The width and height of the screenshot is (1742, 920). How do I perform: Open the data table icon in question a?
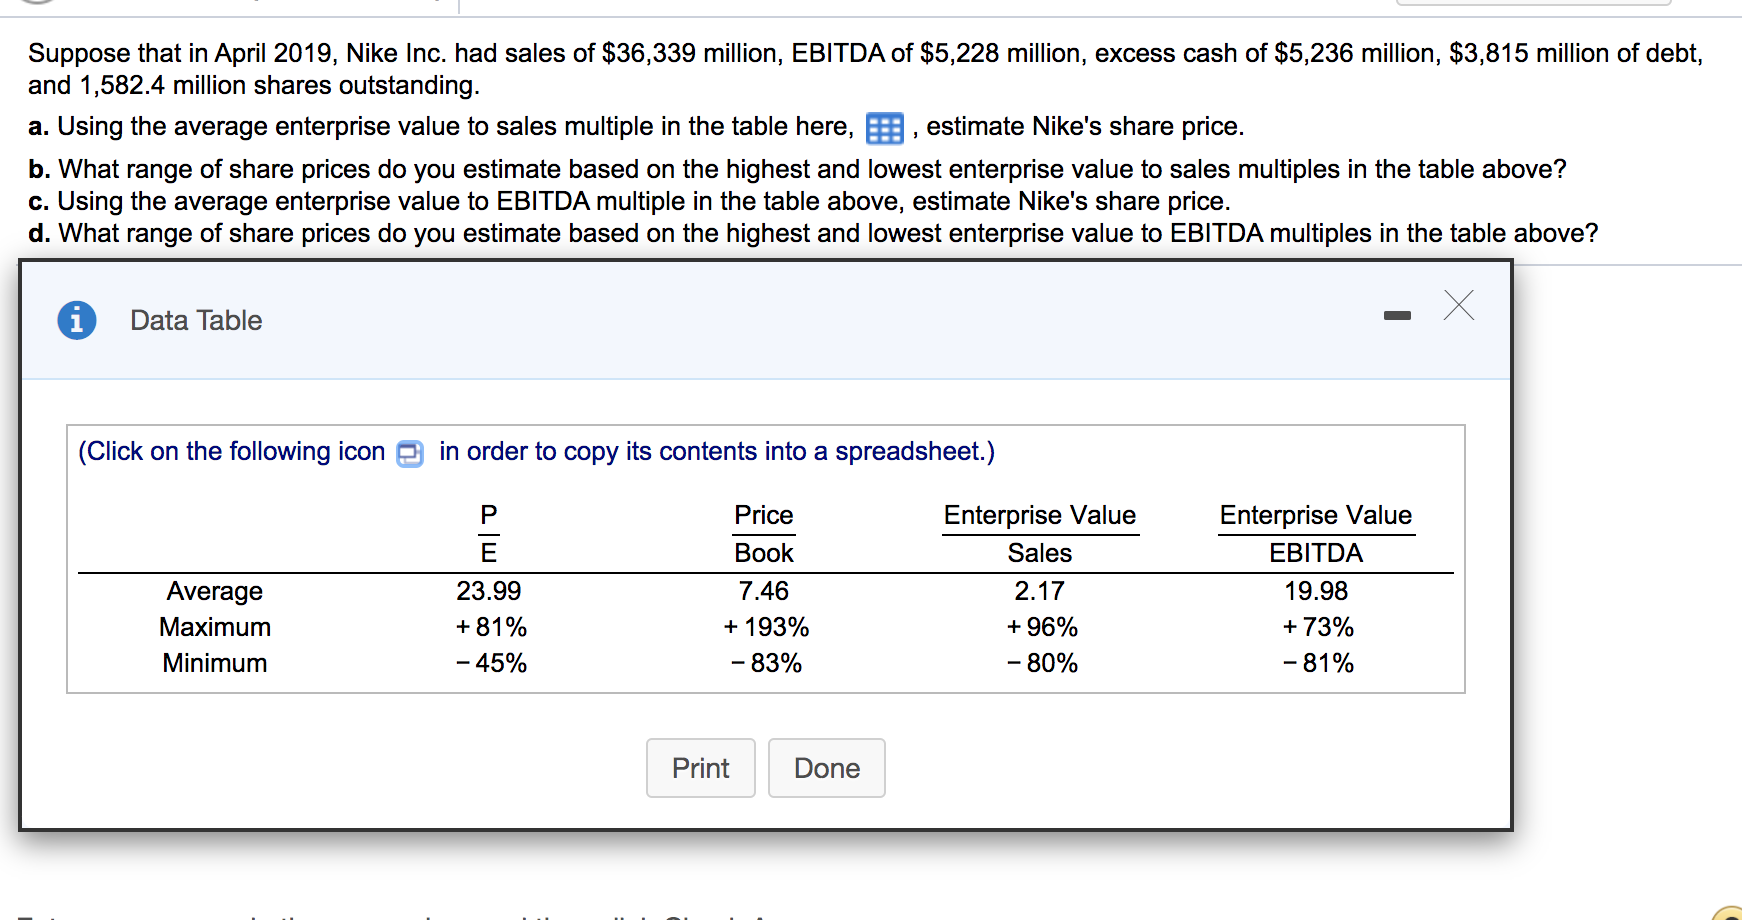pos(885,129)
